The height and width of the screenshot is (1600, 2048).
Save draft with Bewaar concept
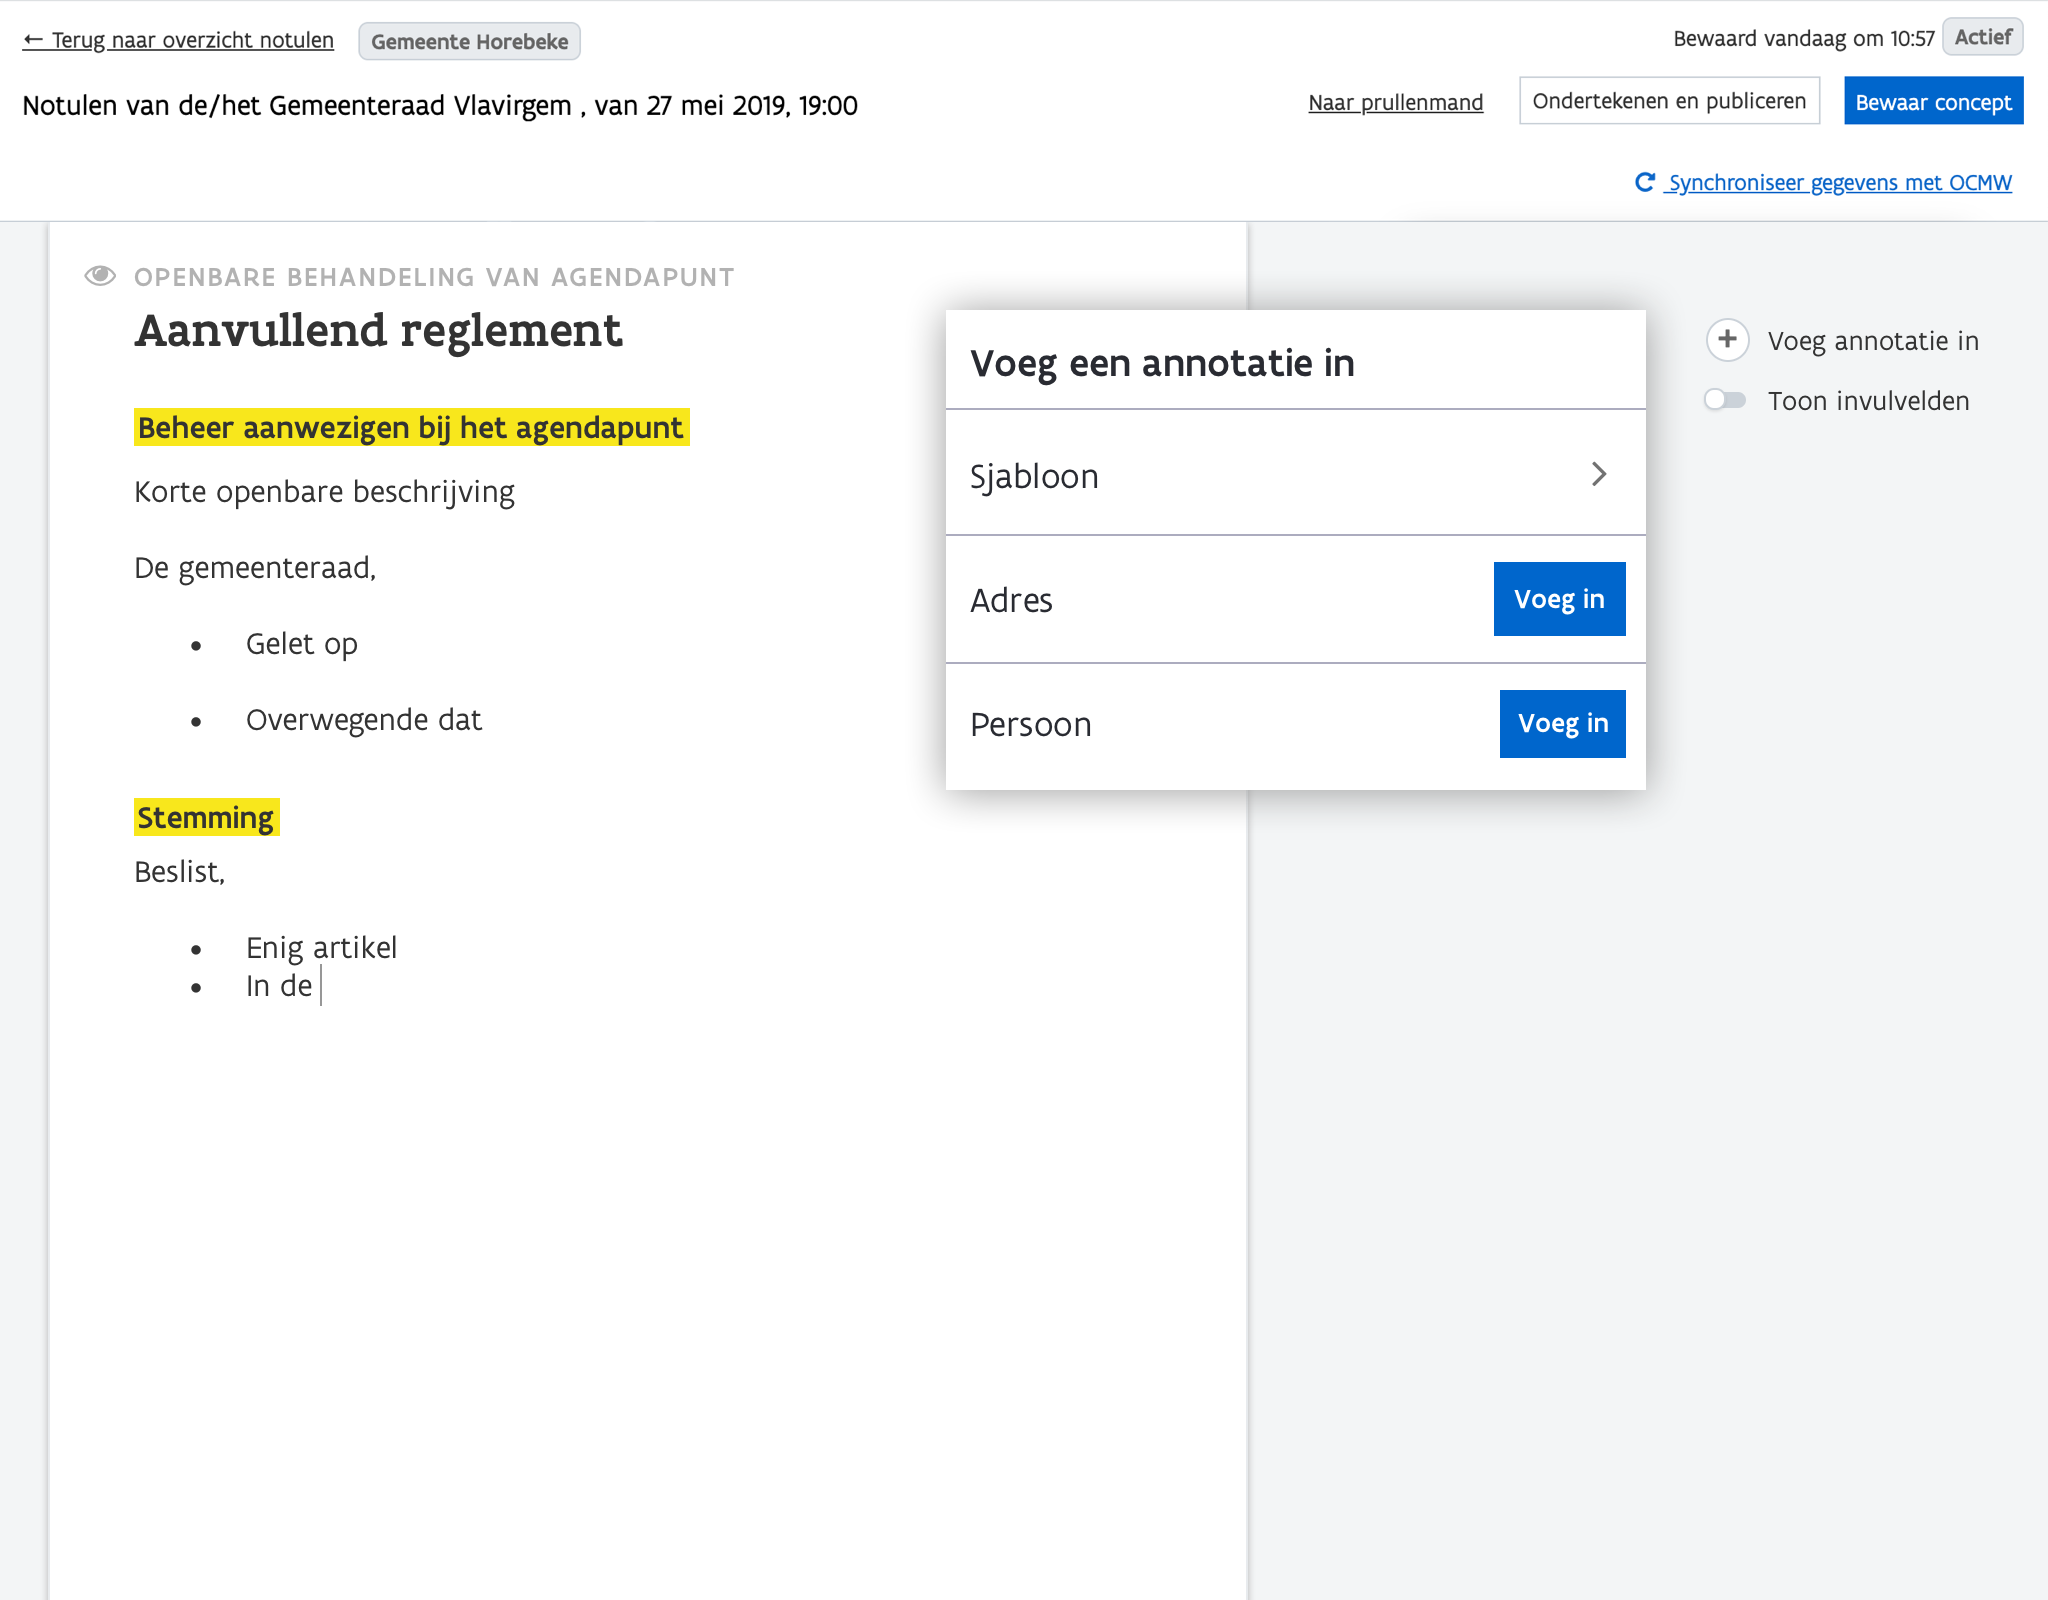(1932, 102)
